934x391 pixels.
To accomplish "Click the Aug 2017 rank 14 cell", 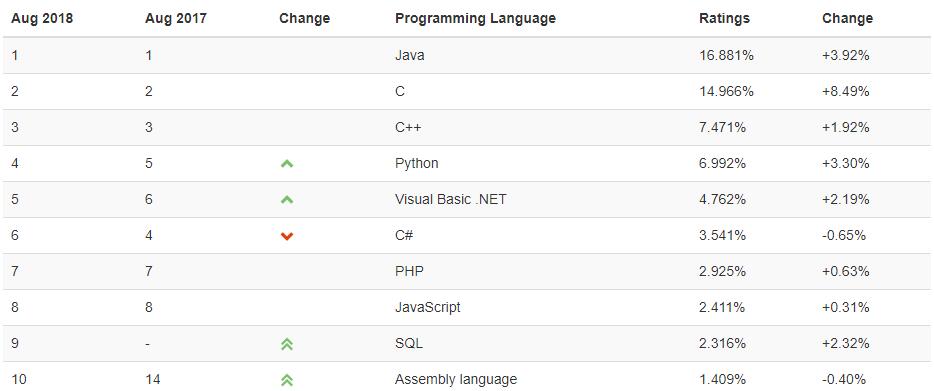I will coord(152,379).
